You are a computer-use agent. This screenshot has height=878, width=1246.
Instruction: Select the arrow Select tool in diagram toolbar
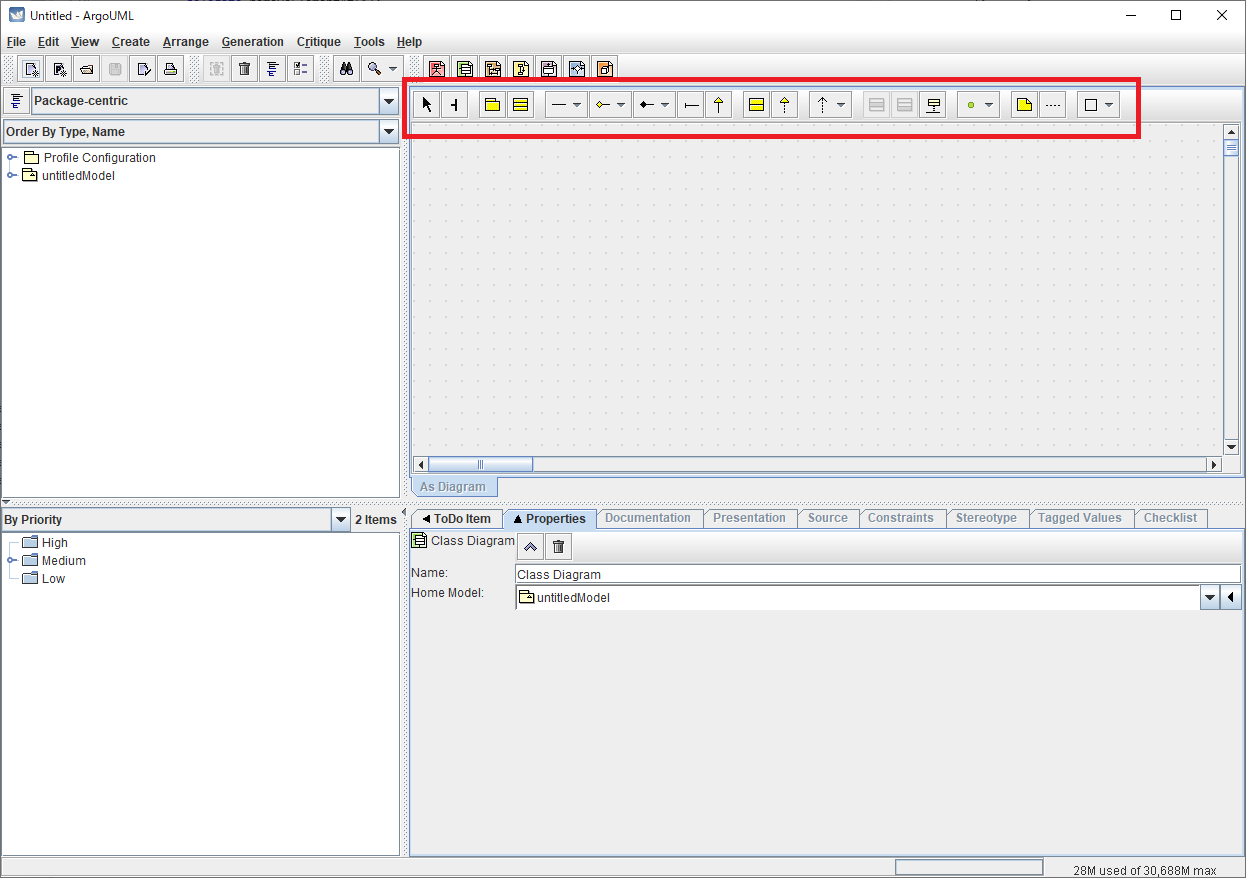(x=427, y=105)
